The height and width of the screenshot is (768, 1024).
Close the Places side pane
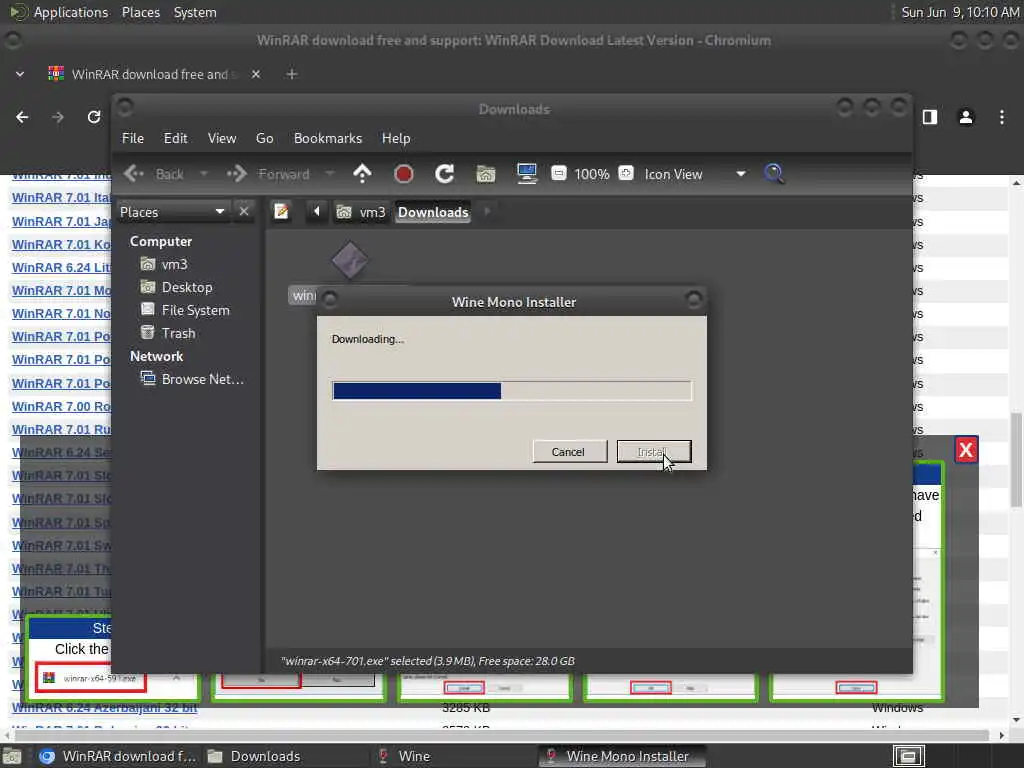pyautogui.click(x=244, y=212)
